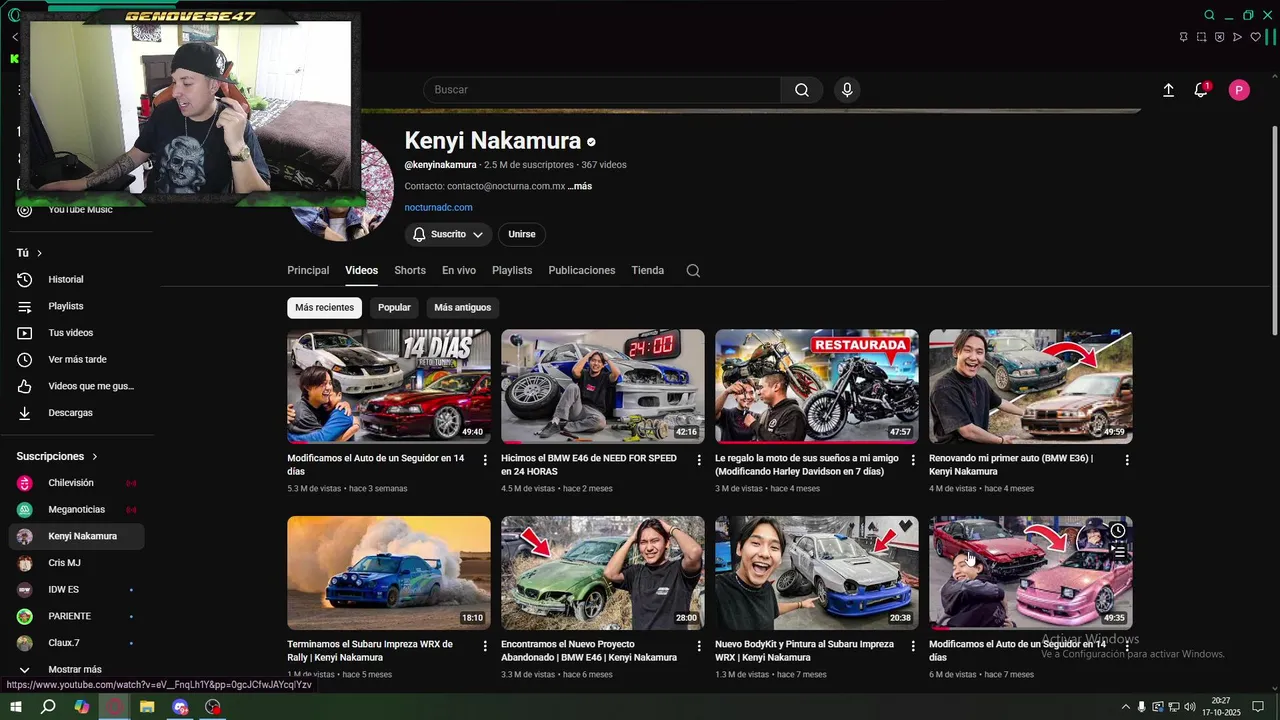
Task: Expand Suscripciones section header
Action: point(58,457)
